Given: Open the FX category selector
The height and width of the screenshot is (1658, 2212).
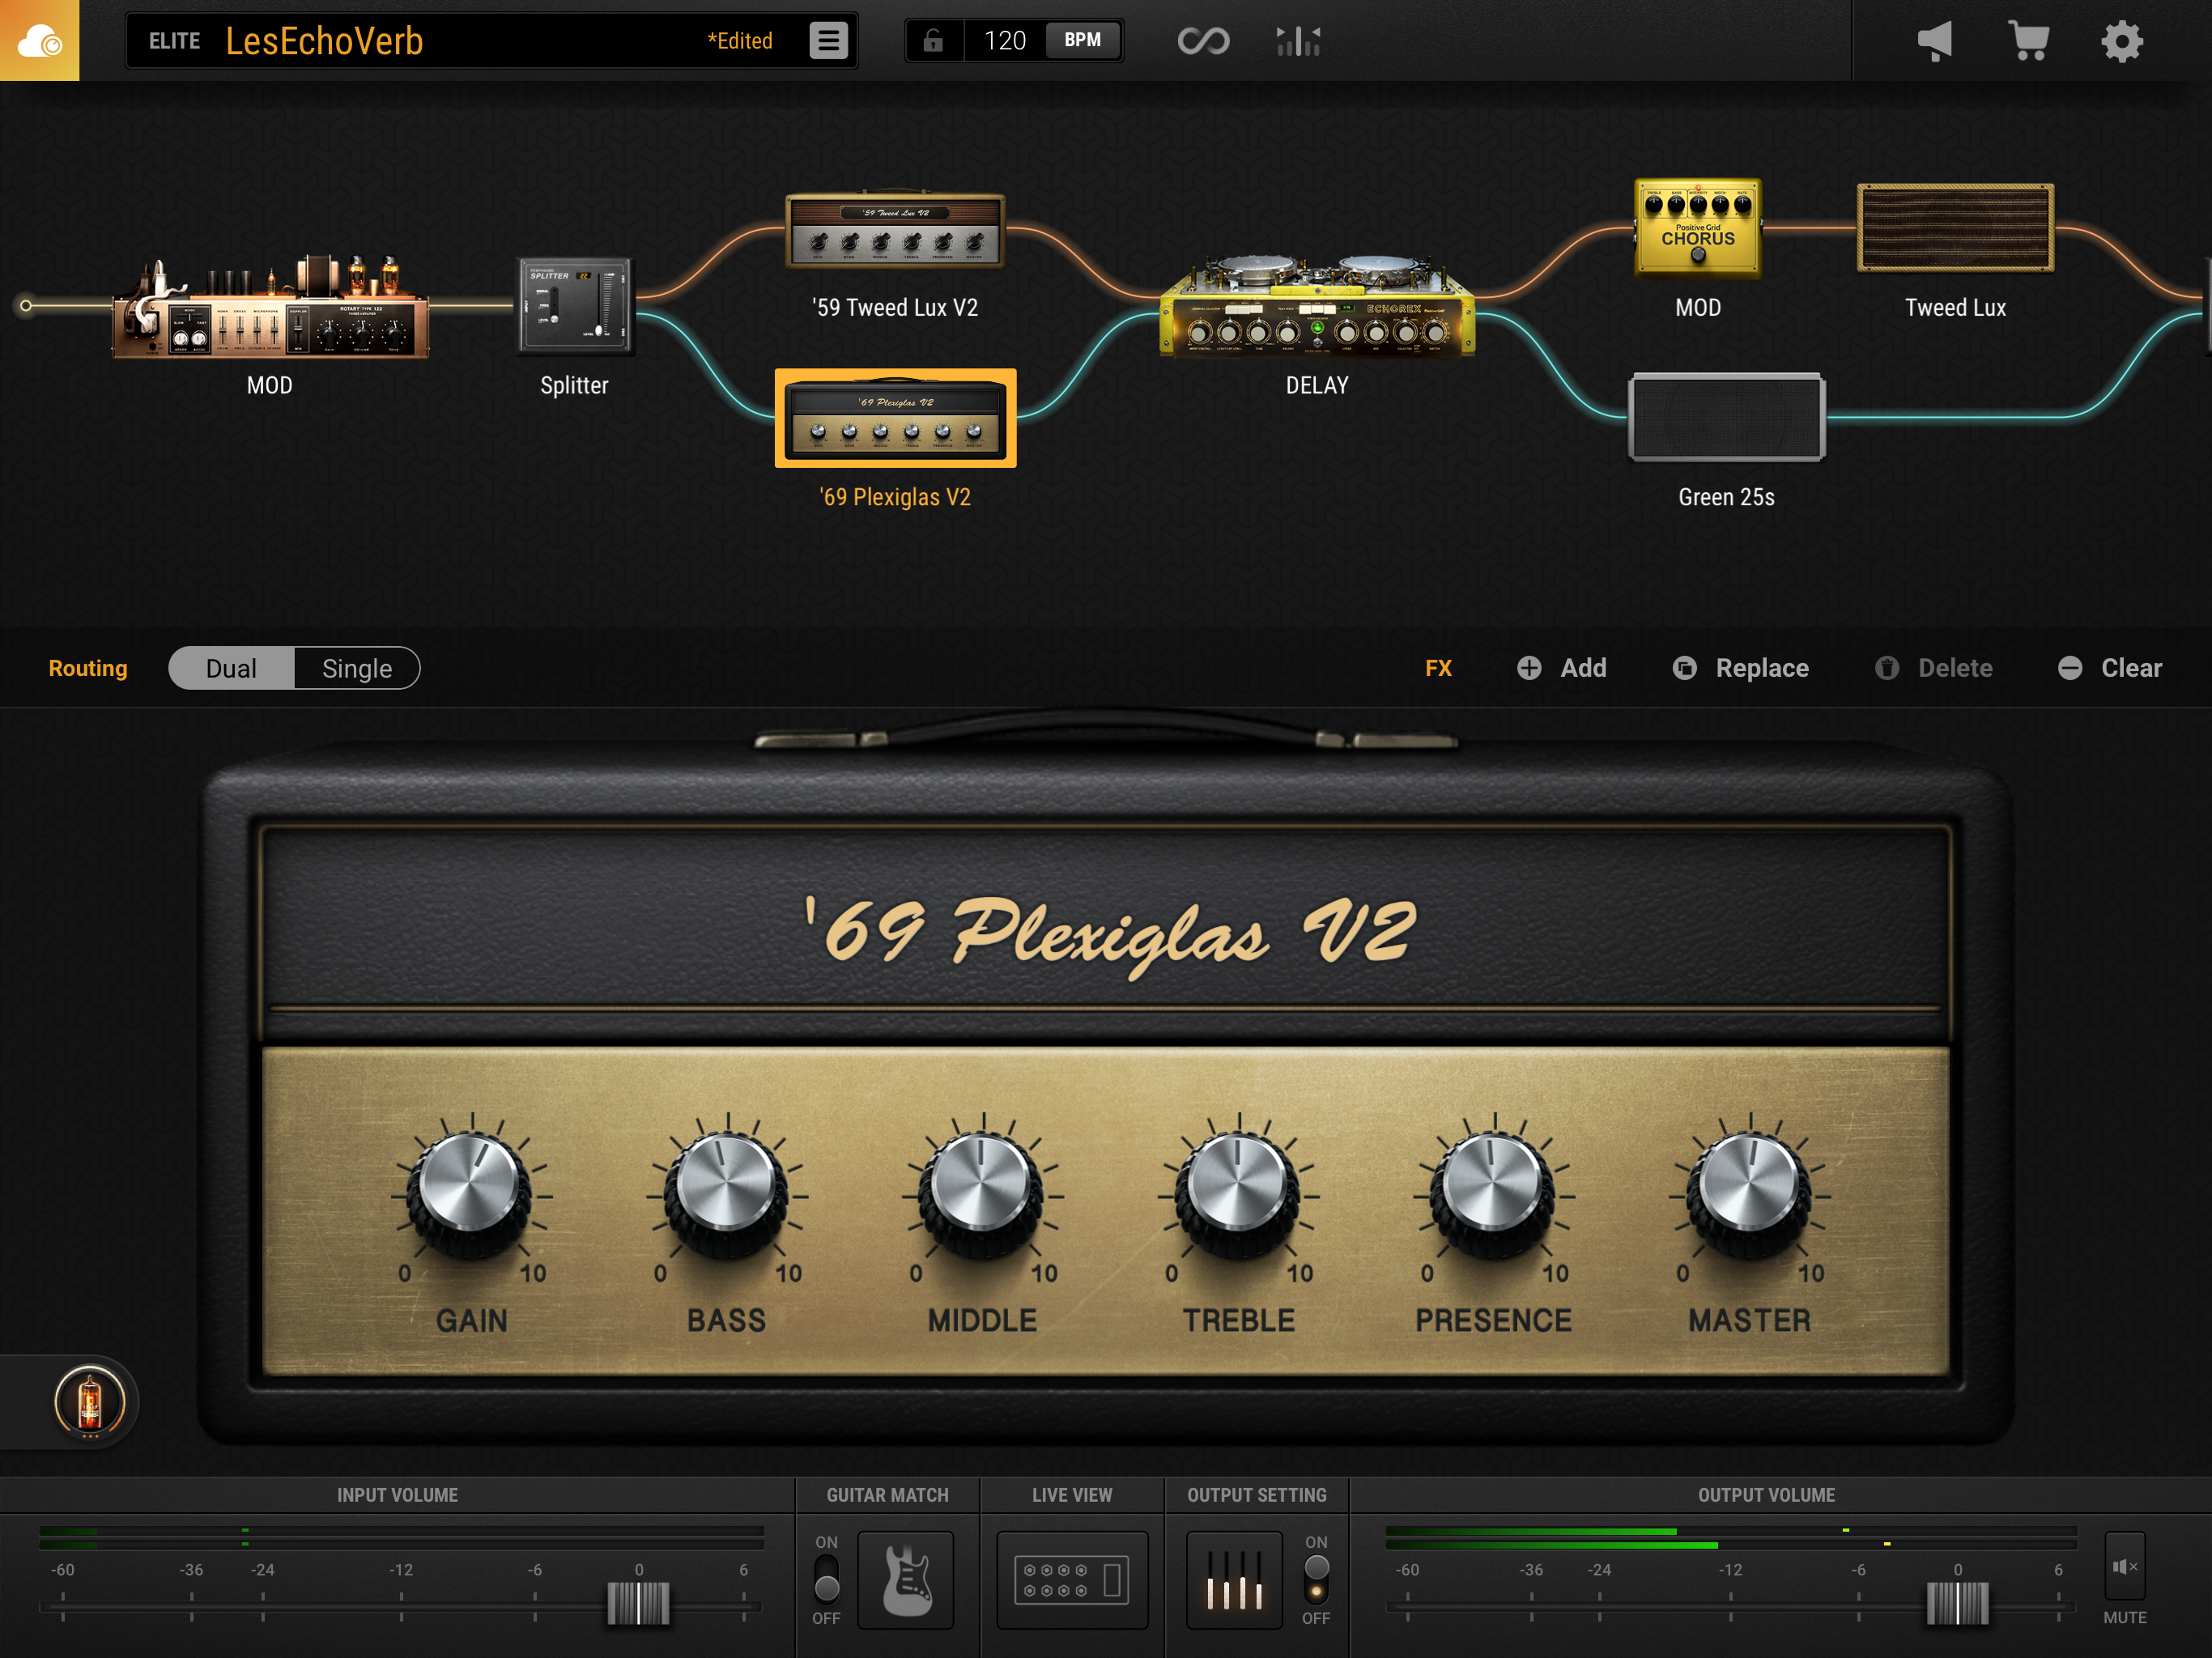Looking at the screenshot, I should 1439,668.
